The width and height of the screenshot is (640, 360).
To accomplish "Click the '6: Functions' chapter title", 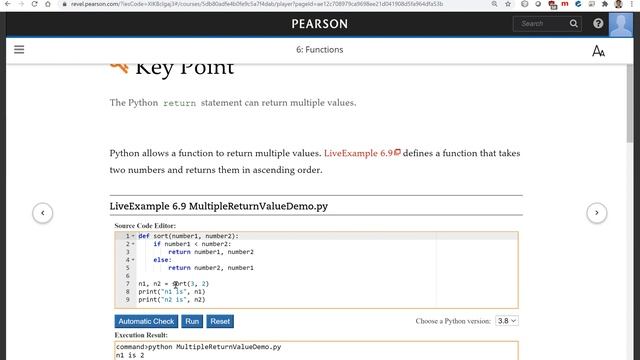I will click(320, 50).
